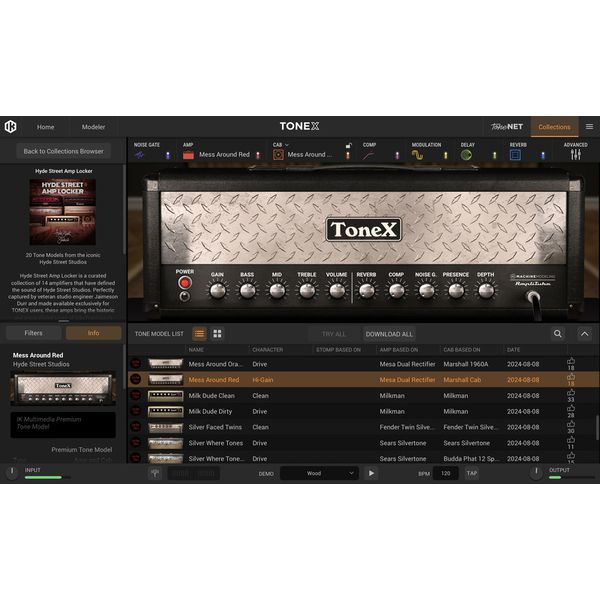Like the Mess Around Ora... tone model
The width and height of the screenshot is (600, 600).
click(x=571, y=361)
